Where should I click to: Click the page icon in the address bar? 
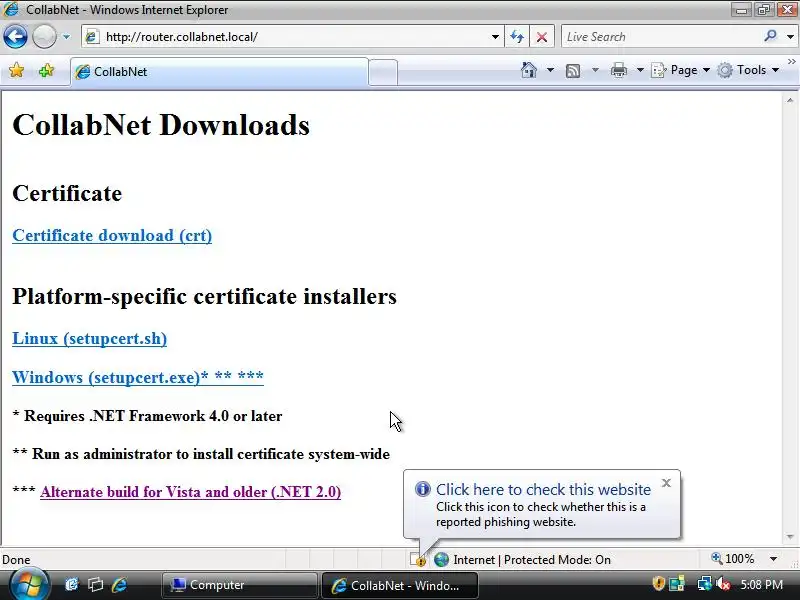coord(92,37)
